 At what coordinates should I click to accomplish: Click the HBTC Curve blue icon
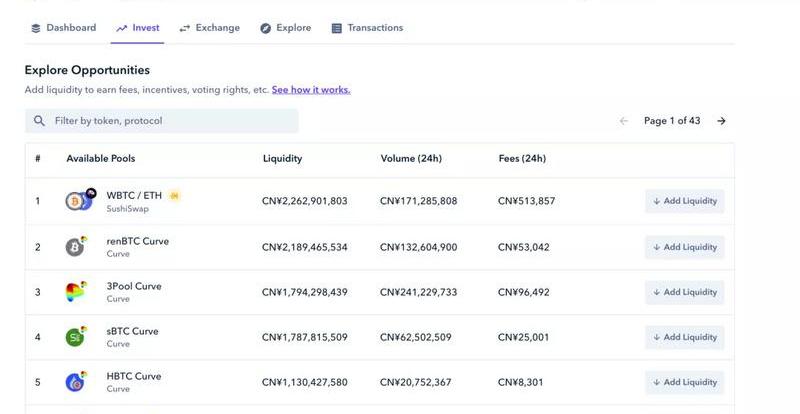coord(76,381)
